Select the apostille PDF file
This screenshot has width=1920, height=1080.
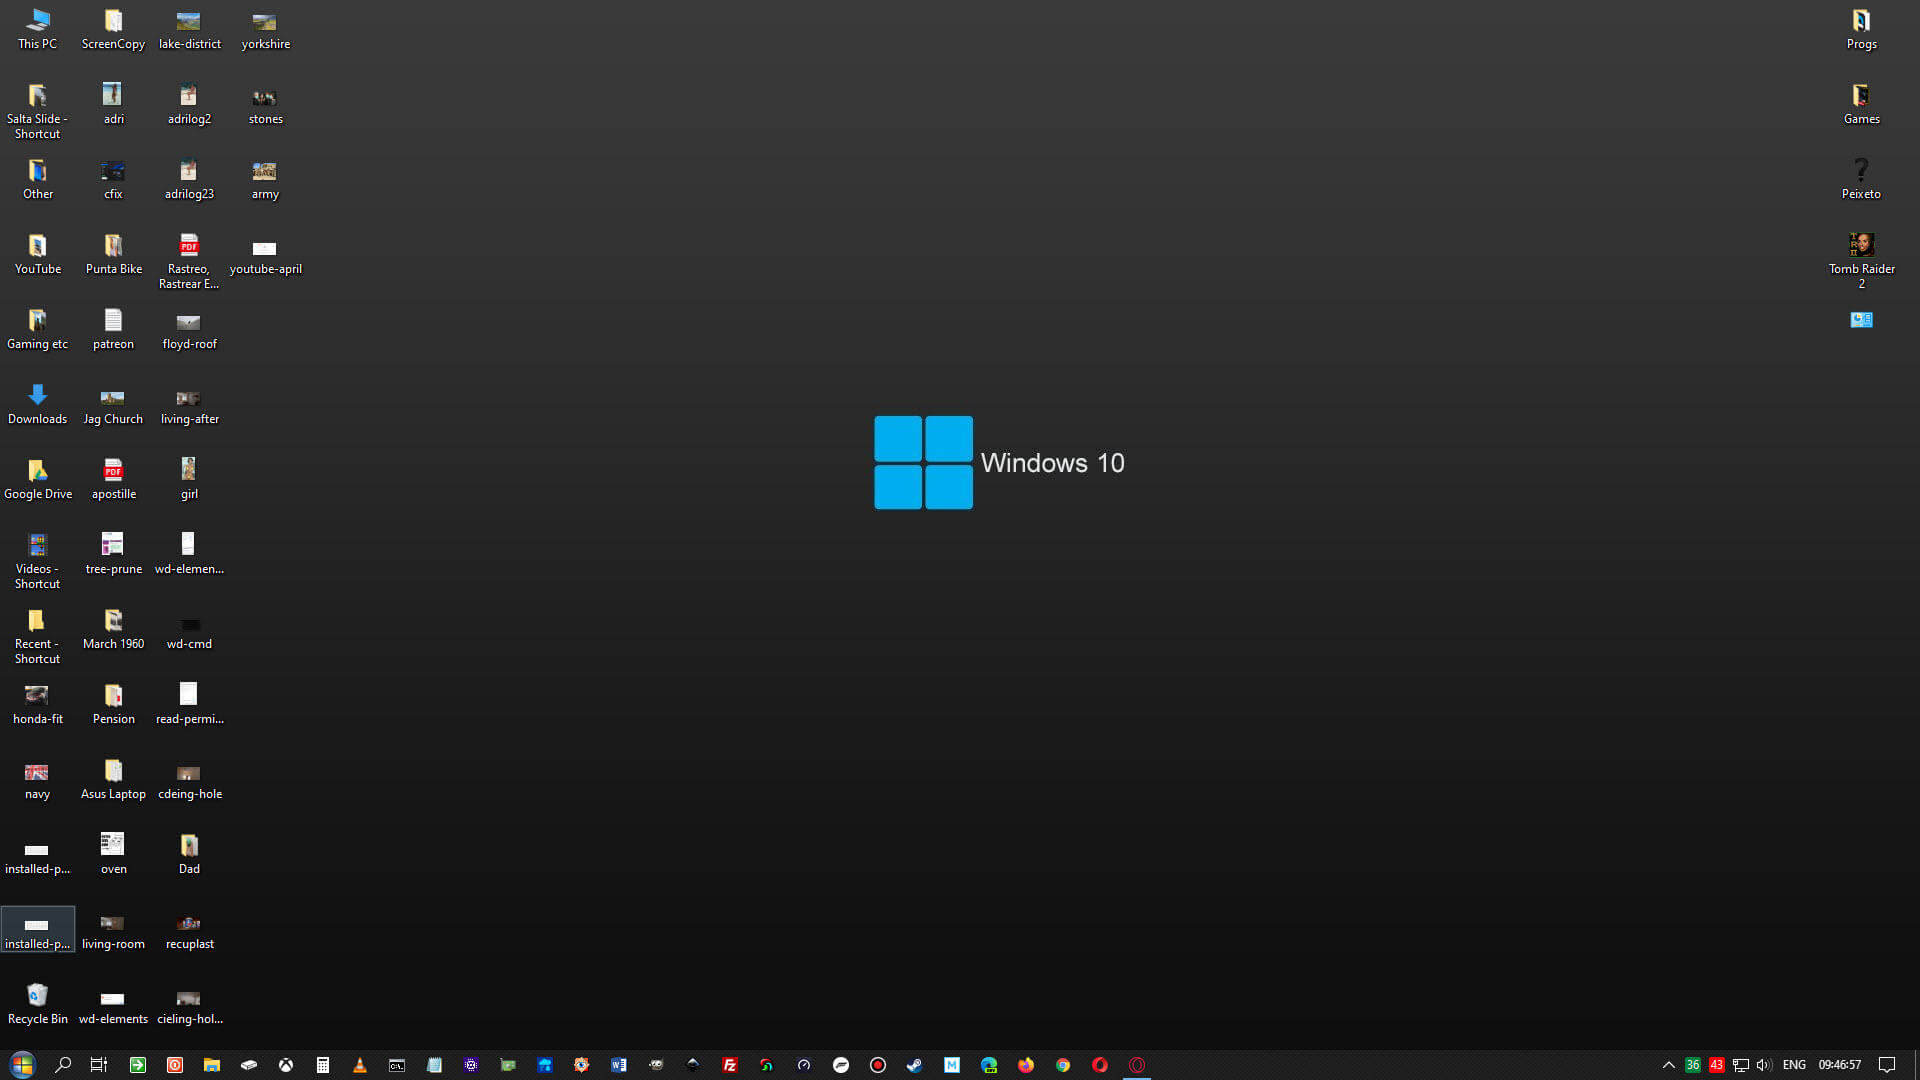[x=113, y=479]
